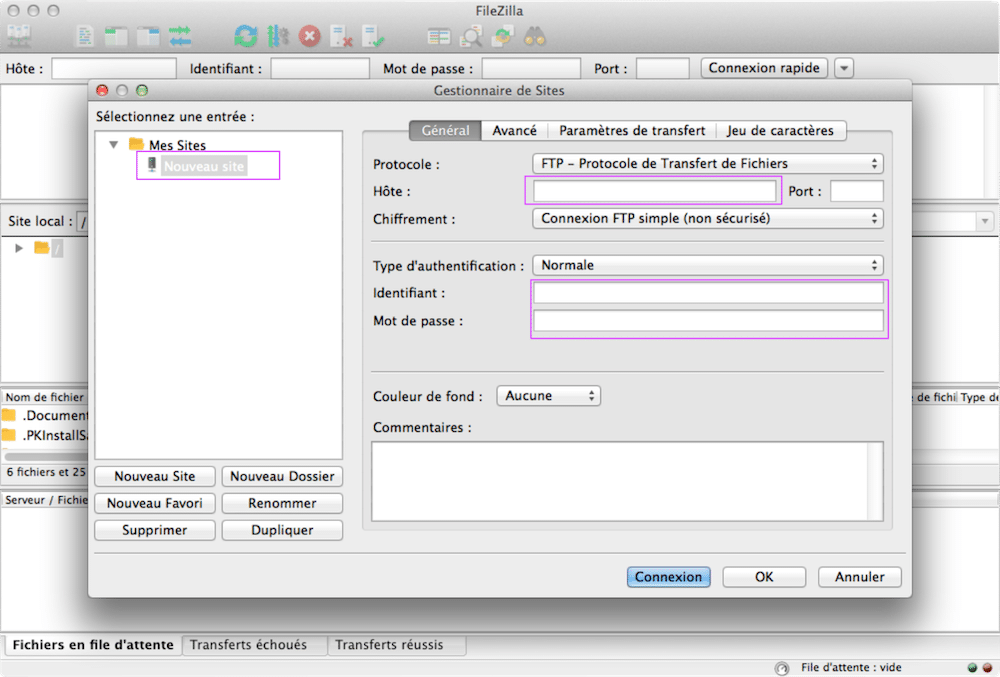Click the Annuler button

(860, 577)
